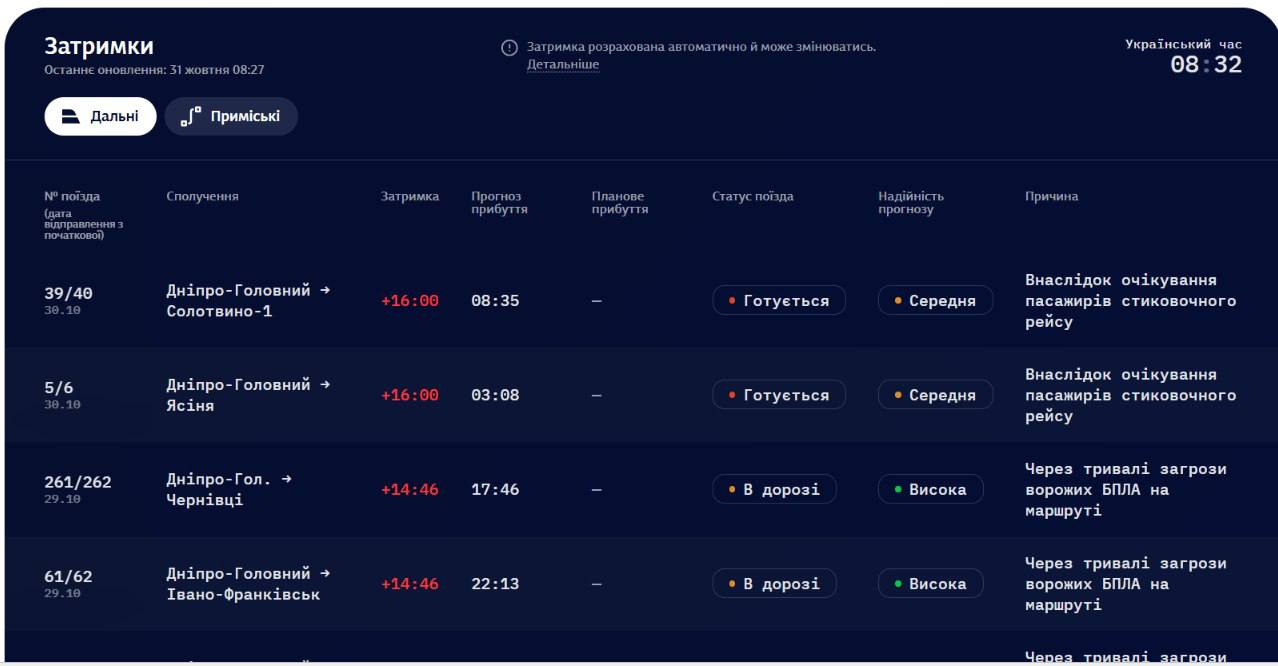Click the Причина column header

[x=1052, y=196]
